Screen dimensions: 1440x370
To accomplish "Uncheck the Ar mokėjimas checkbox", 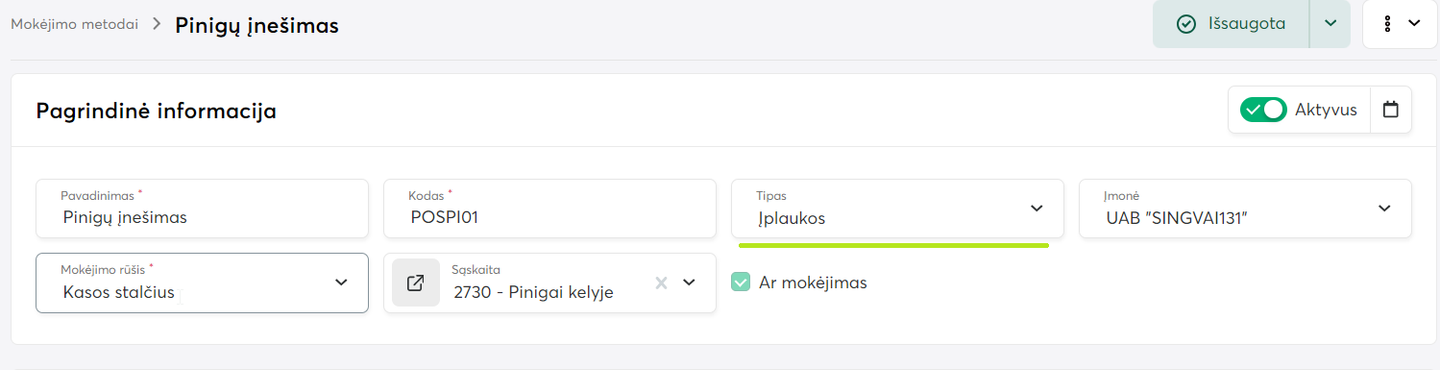I will pyautogui.click(x=740, y=282).
